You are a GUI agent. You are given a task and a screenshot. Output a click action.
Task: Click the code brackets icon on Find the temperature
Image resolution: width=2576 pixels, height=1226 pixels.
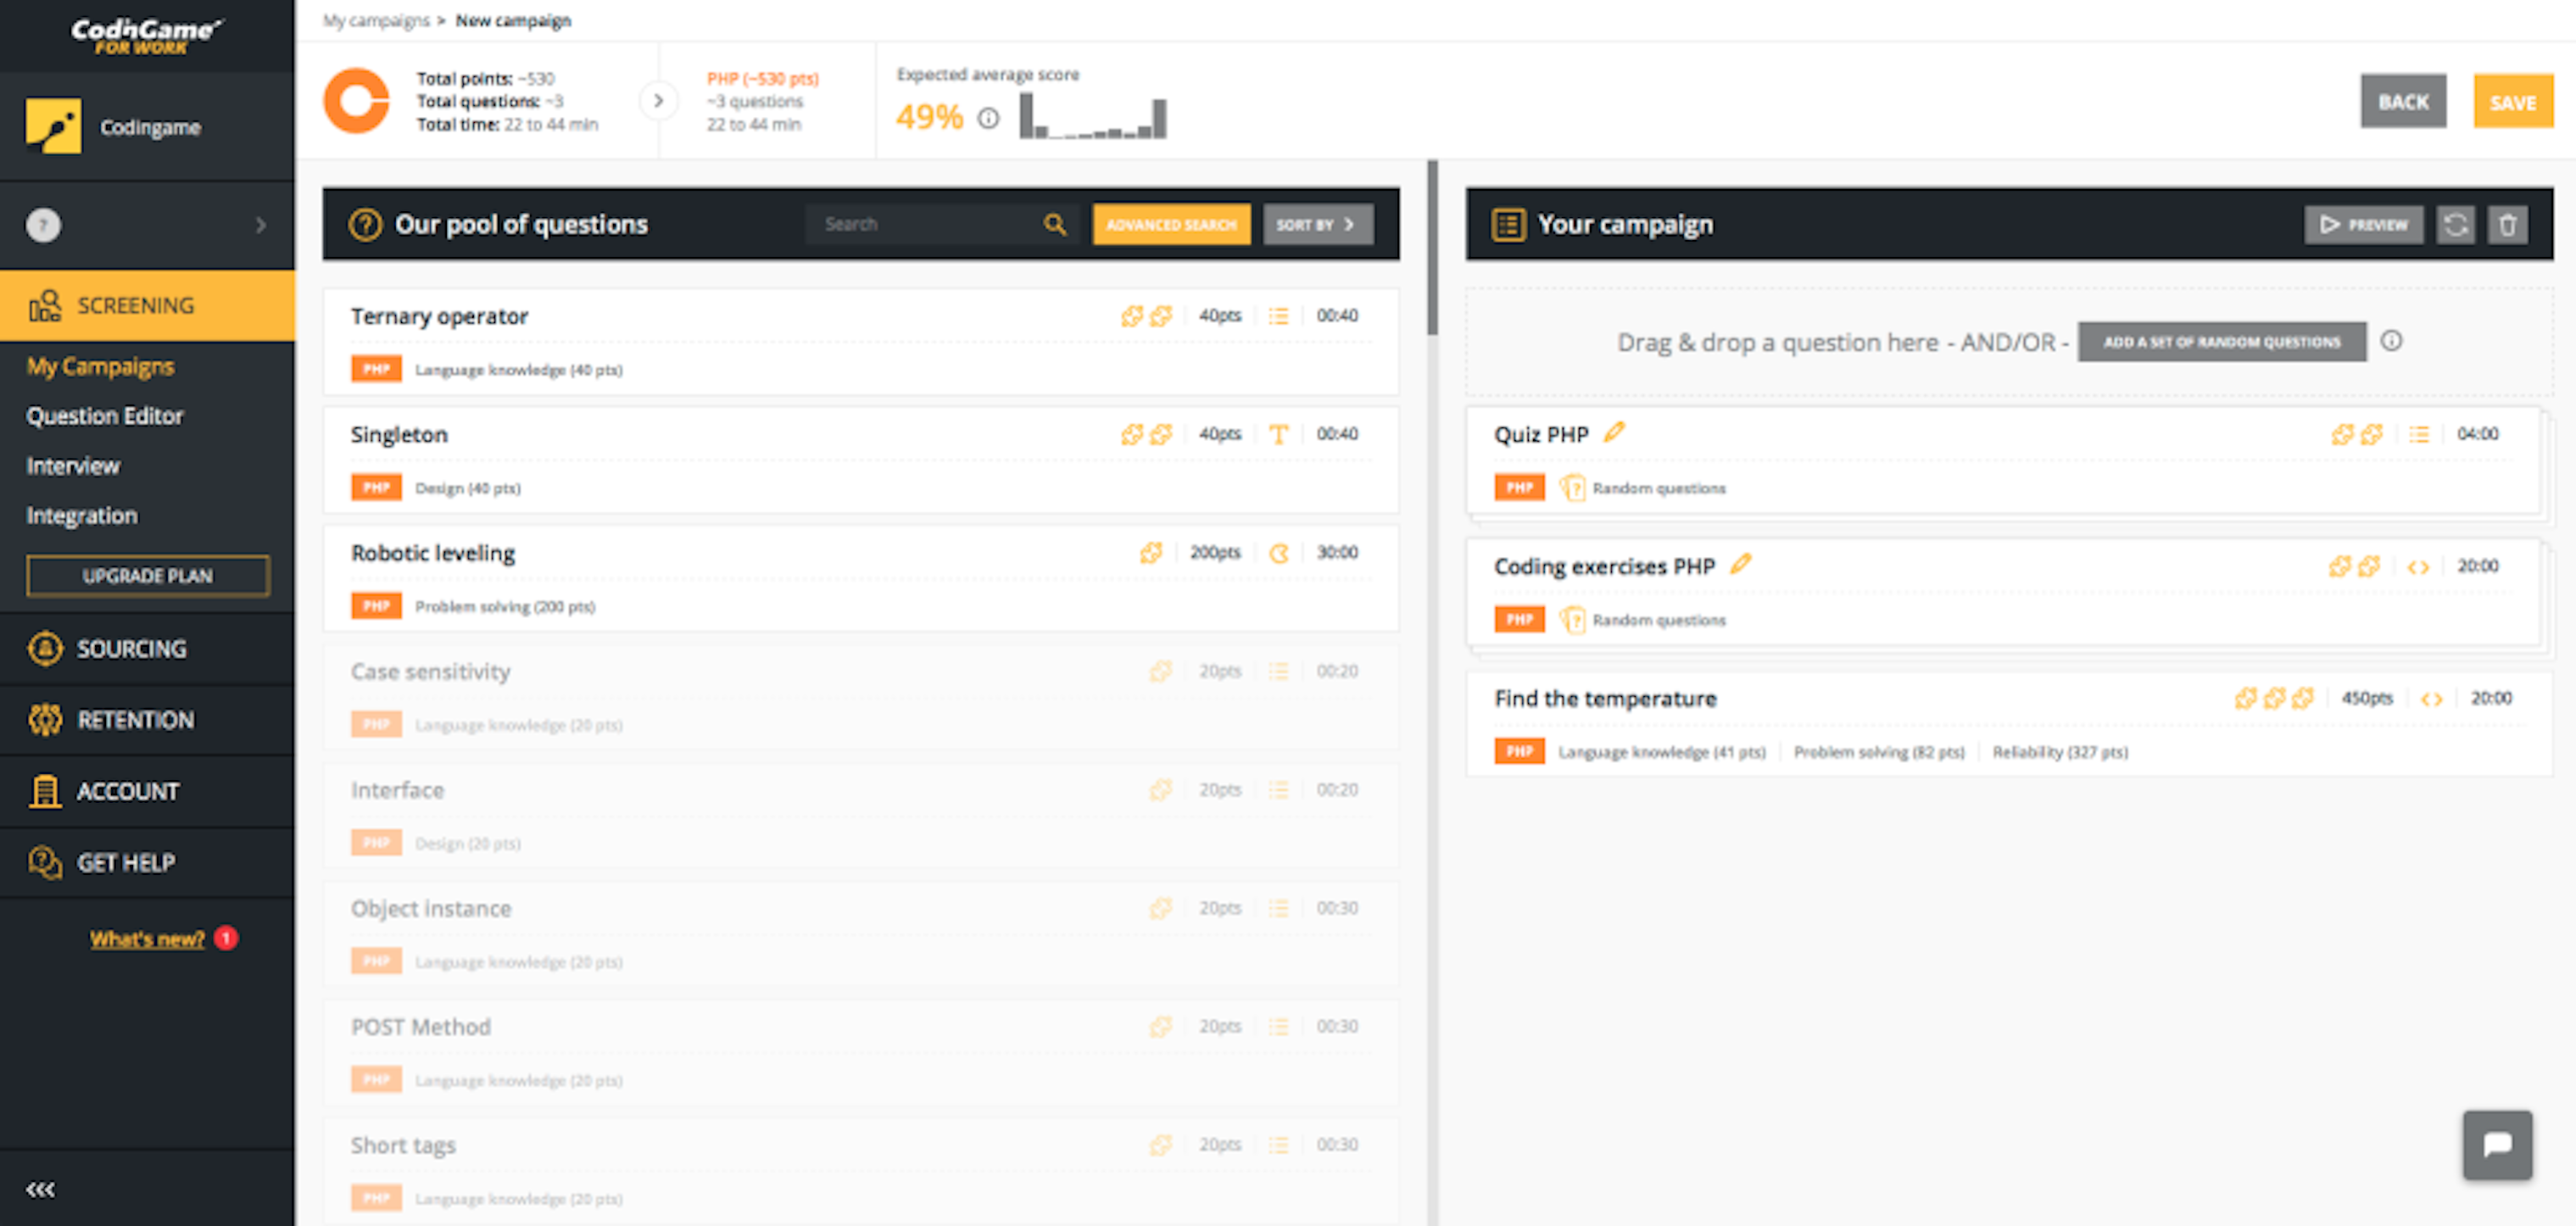point(2433,698)
